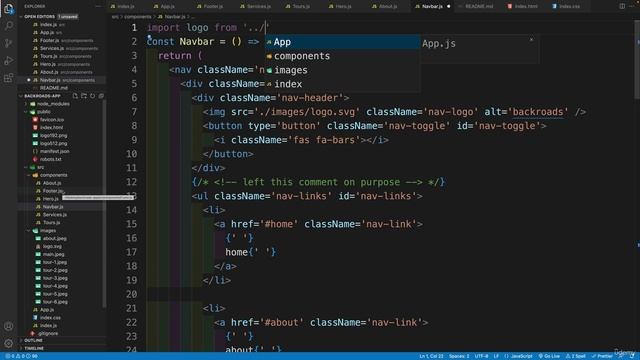Click LF end-of-line status item

pyautogui.click(x=496, y=356)
